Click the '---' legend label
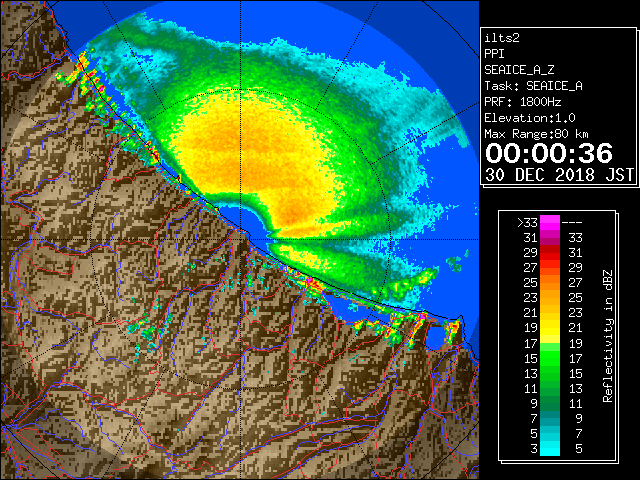This screenshot has width=640, height=480. [x=572, y=223]
